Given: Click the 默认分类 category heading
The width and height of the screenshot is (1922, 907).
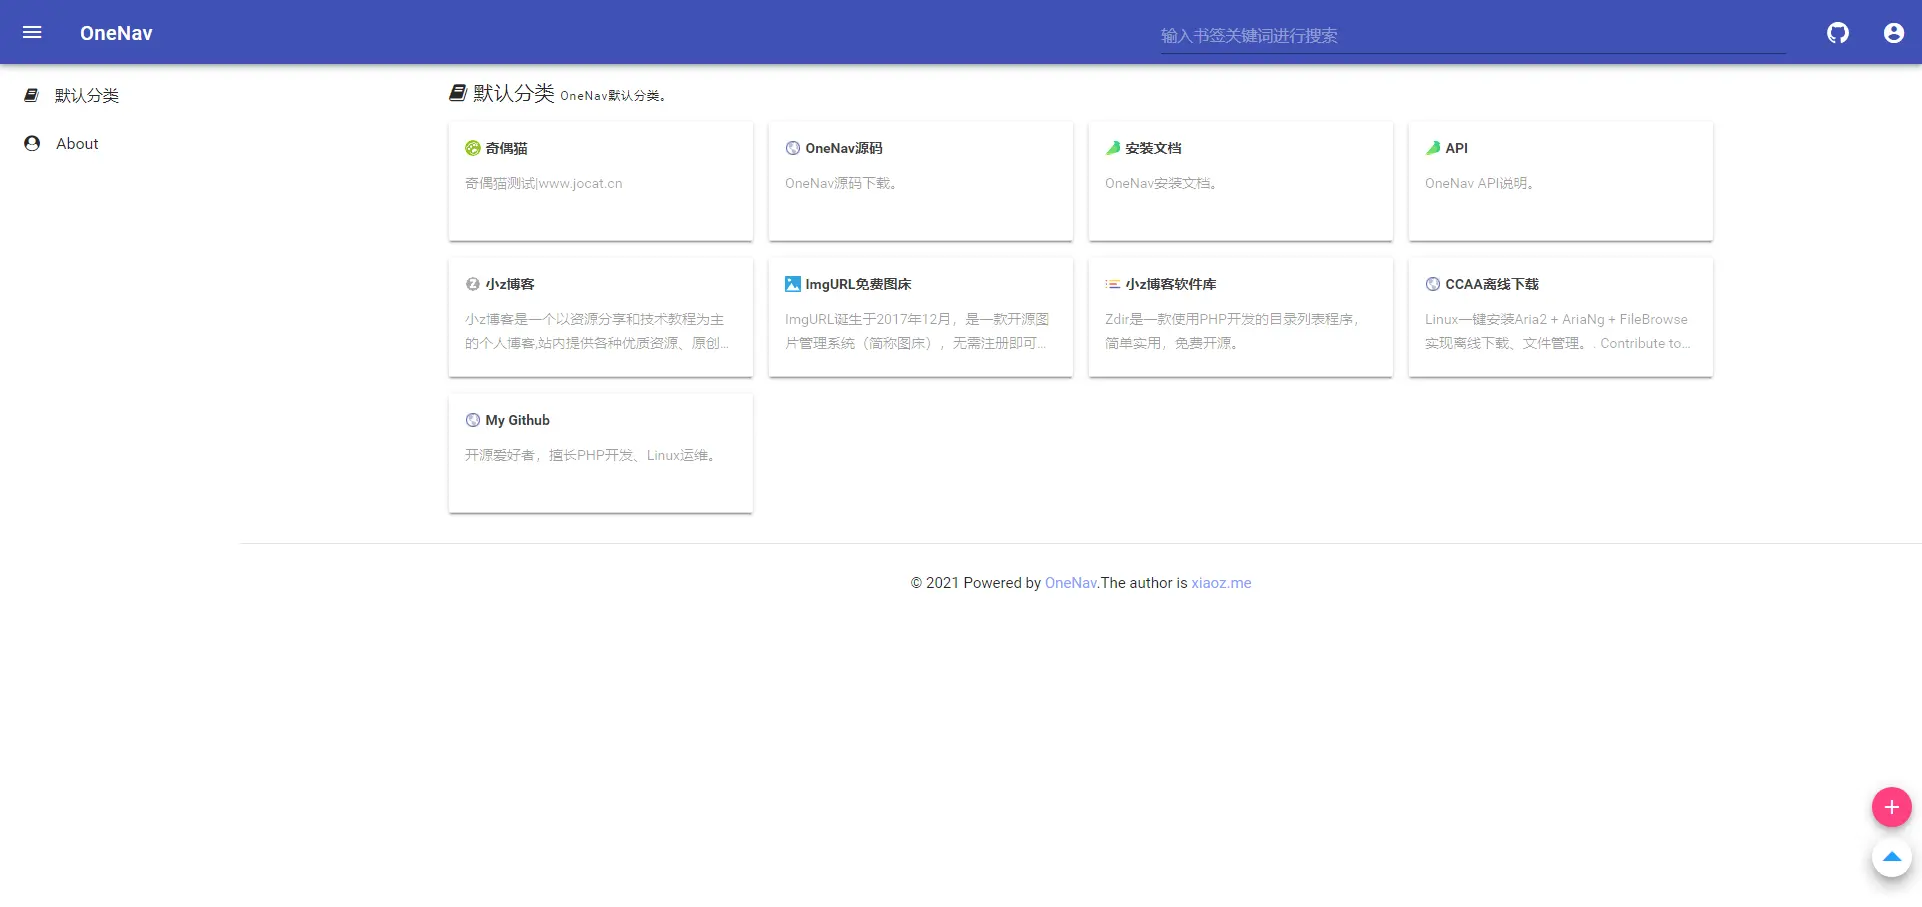Looking at the screenshot, I should point(514,93).
